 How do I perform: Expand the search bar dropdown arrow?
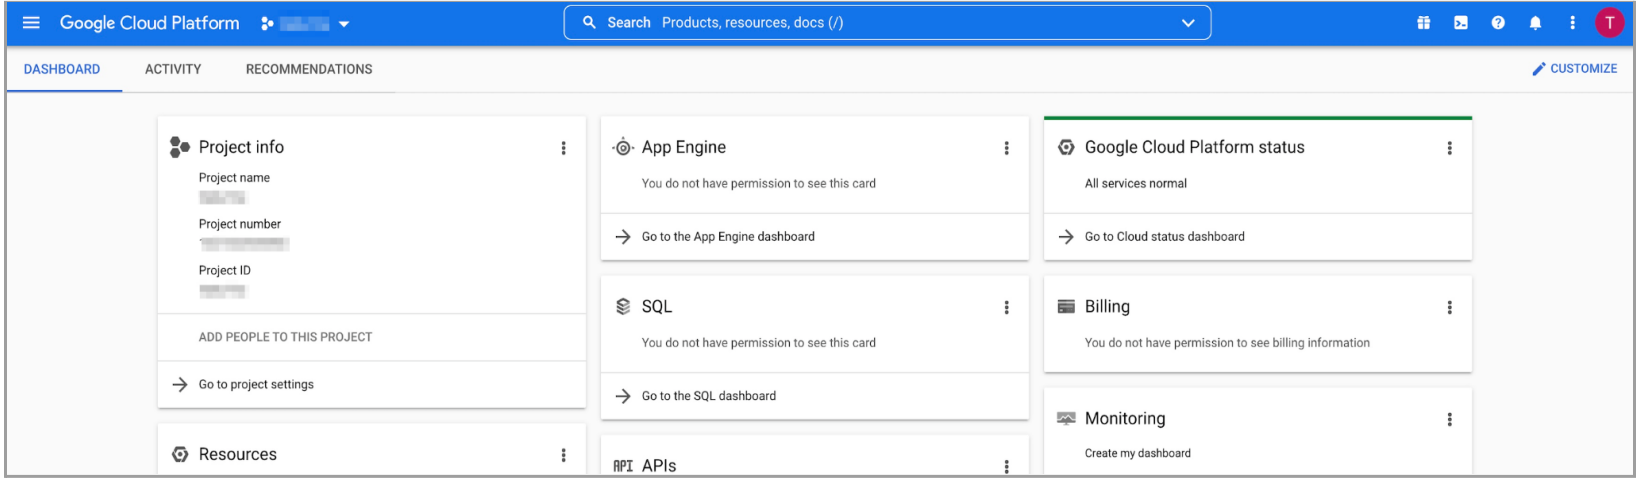pos(1187,23)
